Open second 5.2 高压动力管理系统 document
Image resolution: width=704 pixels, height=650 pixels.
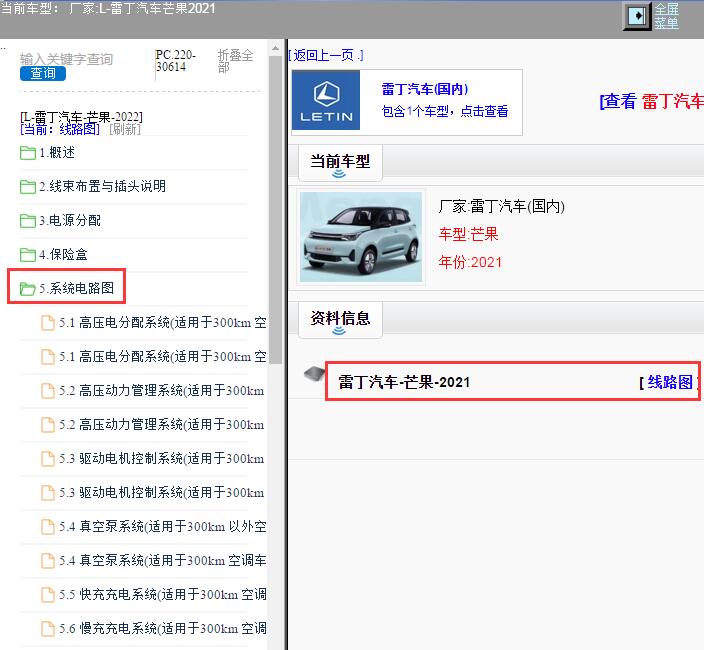click(x=162, y=425)
